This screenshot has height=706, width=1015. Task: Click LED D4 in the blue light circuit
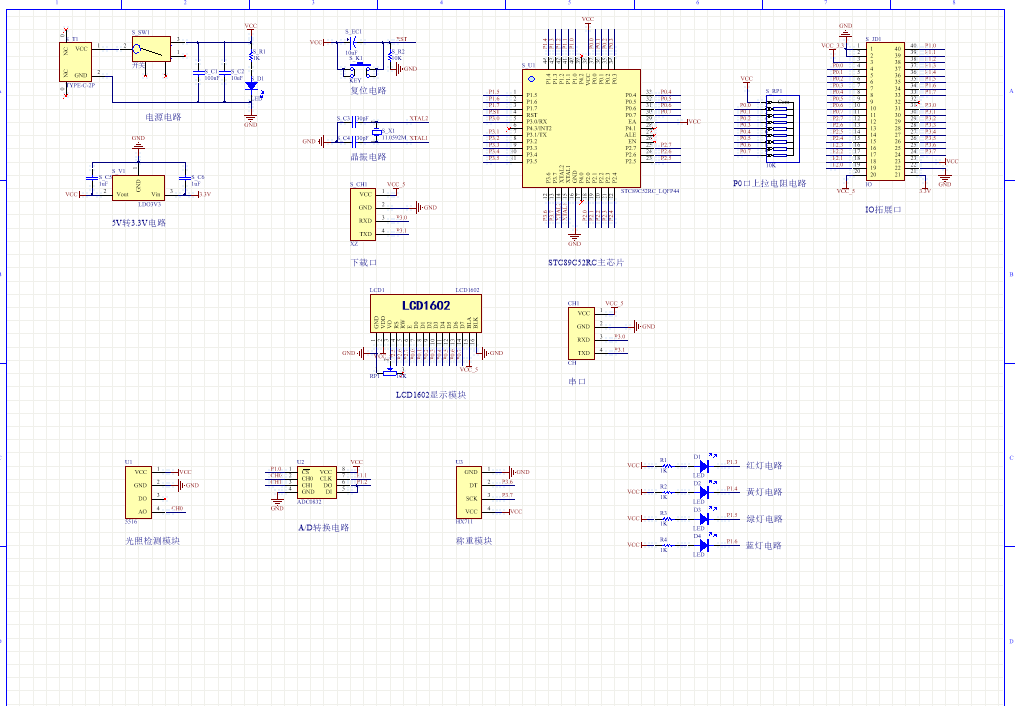click(704, 545)
